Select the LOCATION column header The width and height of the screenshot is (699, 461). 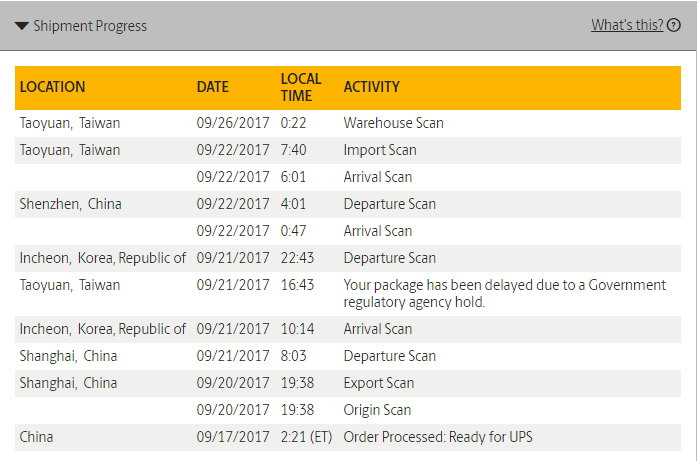pos(53,86)
